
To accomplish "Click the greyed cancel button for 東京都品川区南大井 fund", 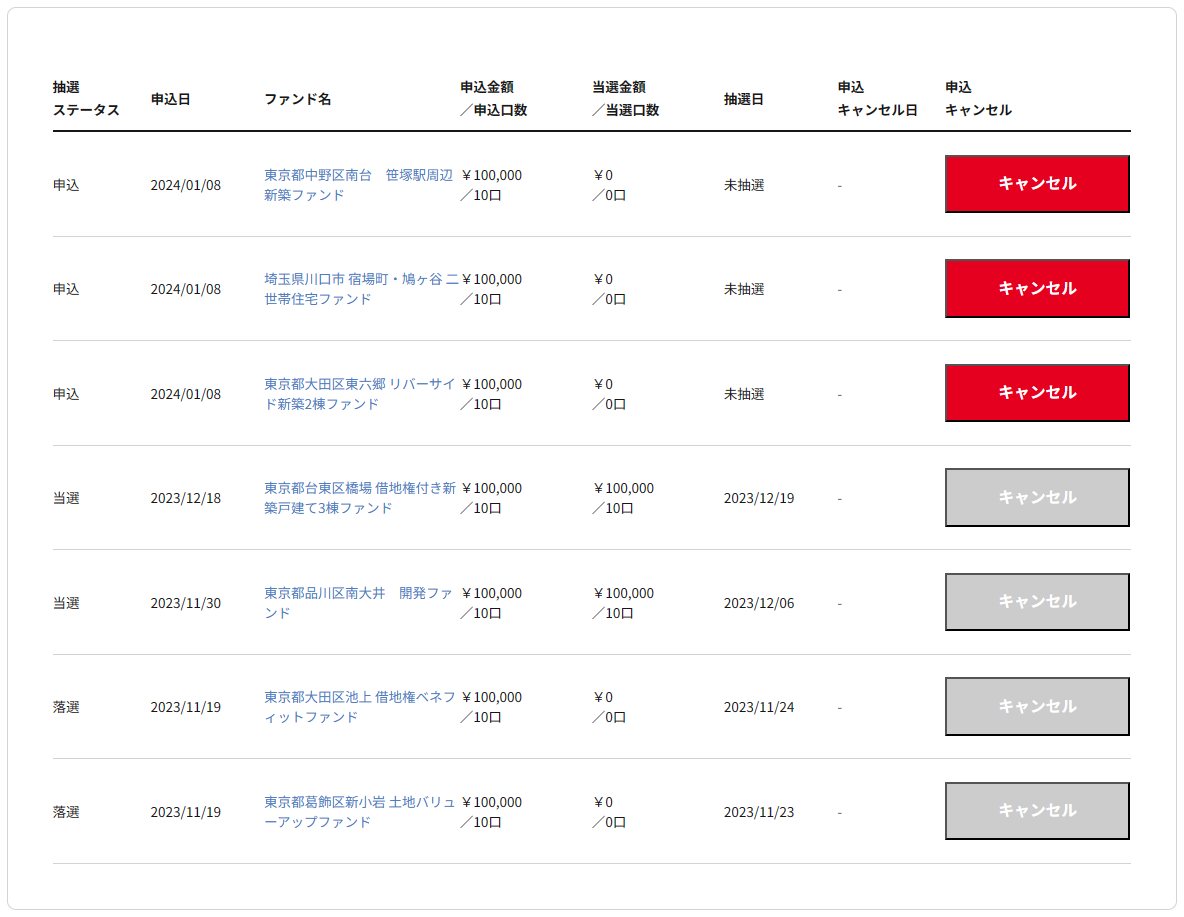I will [x=1037, y=601].
